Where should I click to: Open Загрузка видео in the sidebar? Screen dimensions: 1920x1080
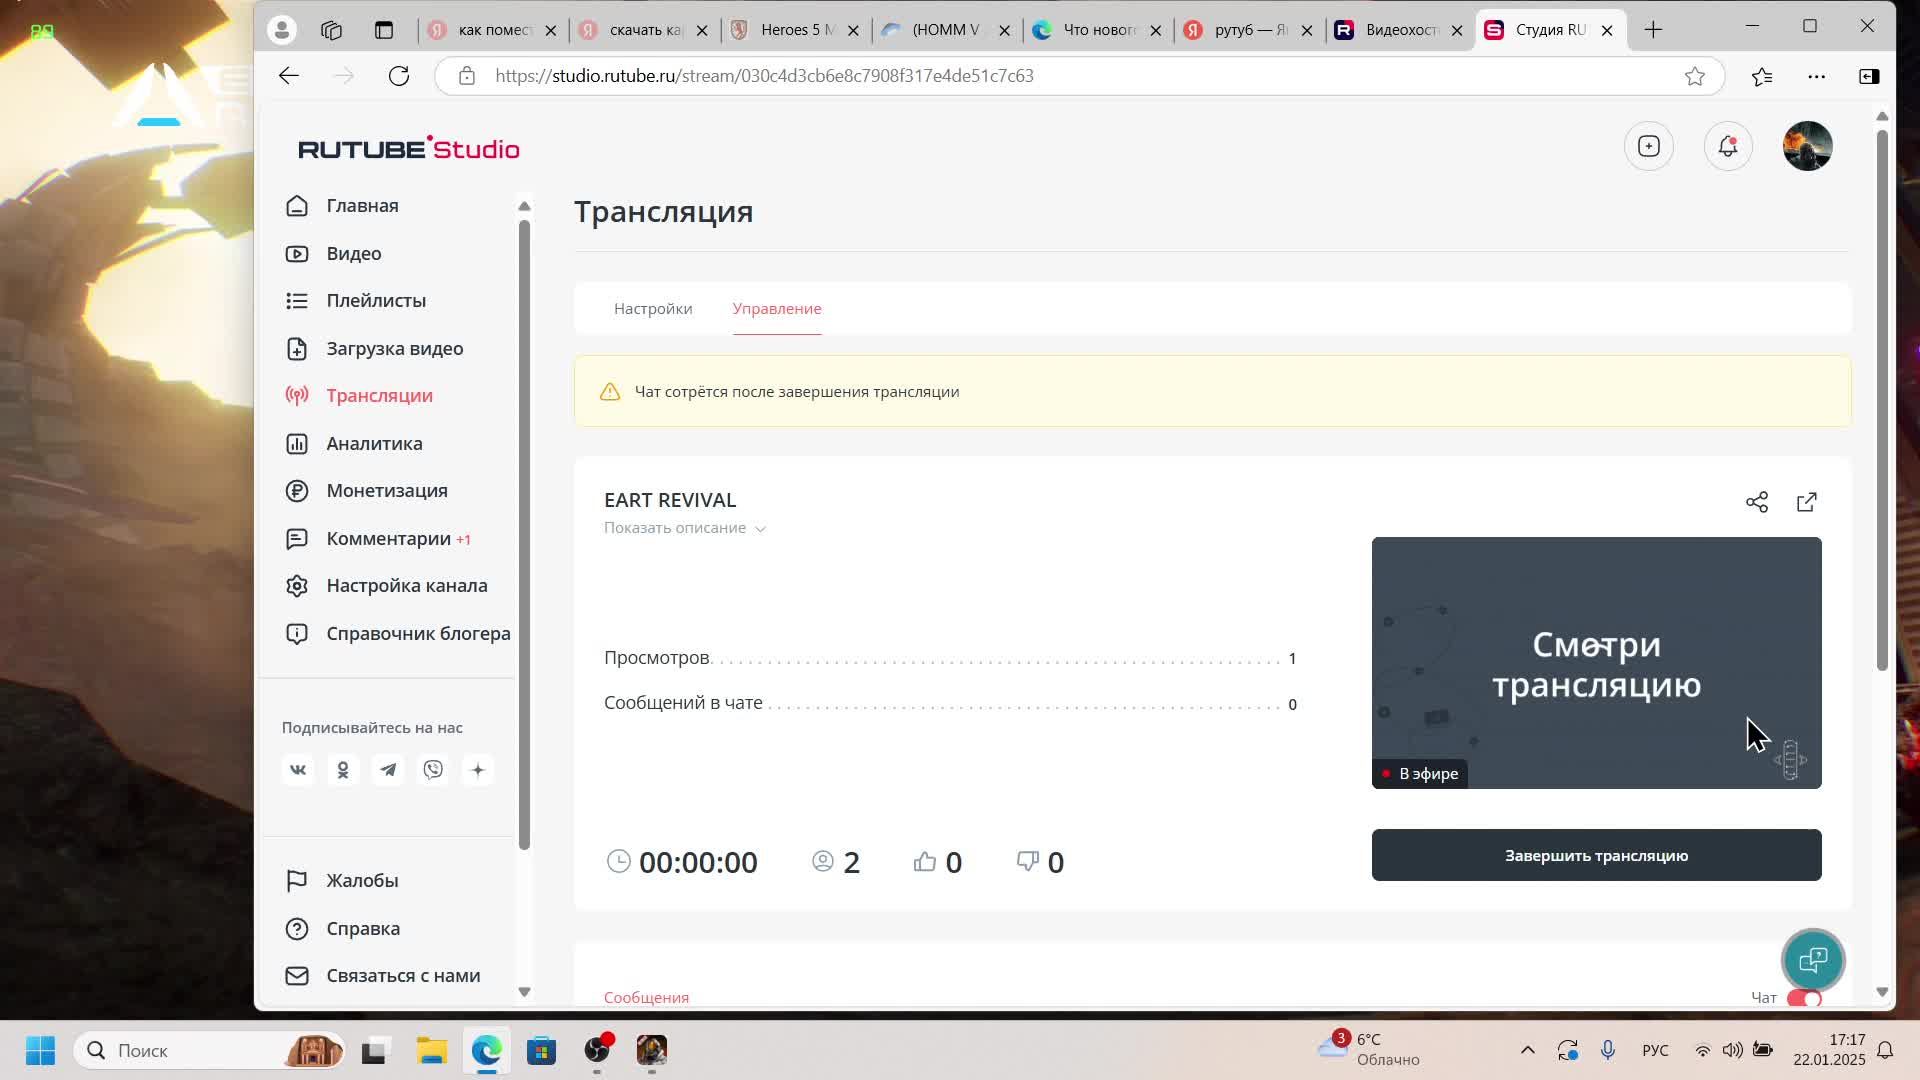pyautogui.click(x=374, y=349)
